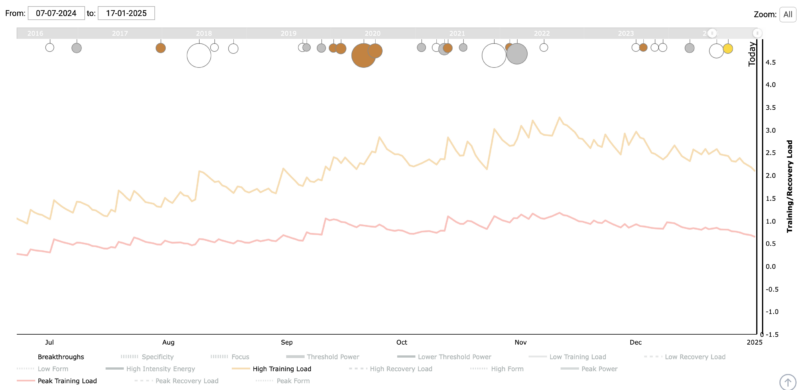Screen dimensions: 800x390
Task: Show the Peak Form series
Action: [282, 381]
